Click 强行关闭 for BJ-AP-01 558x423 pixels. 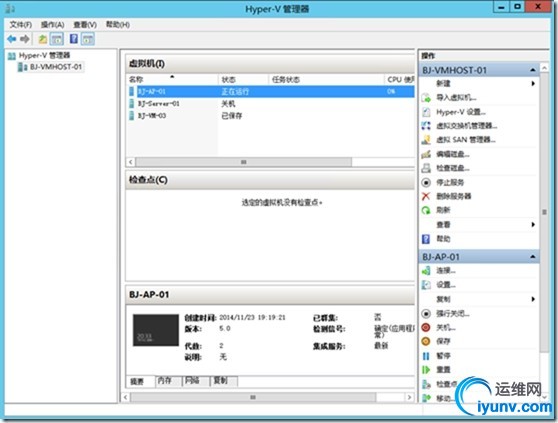pyautogui.click(x=452, y=313)
